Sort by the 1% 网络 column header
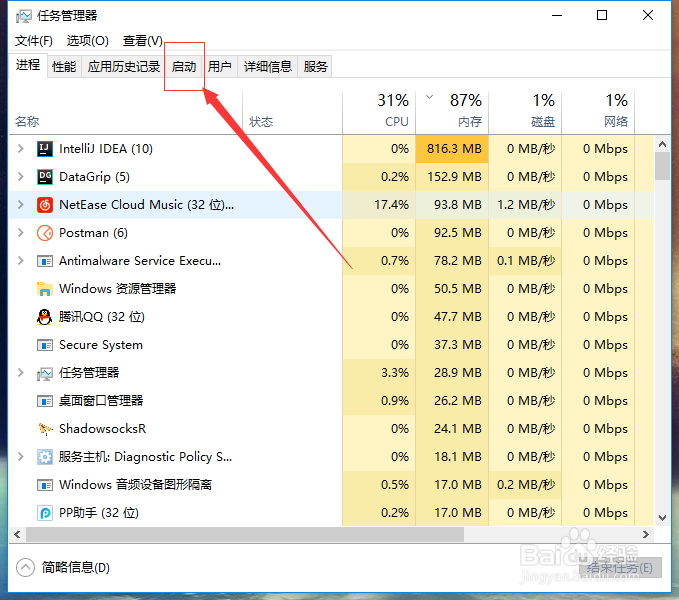Screen dimensions: 679x600 (x=598, y=113)
